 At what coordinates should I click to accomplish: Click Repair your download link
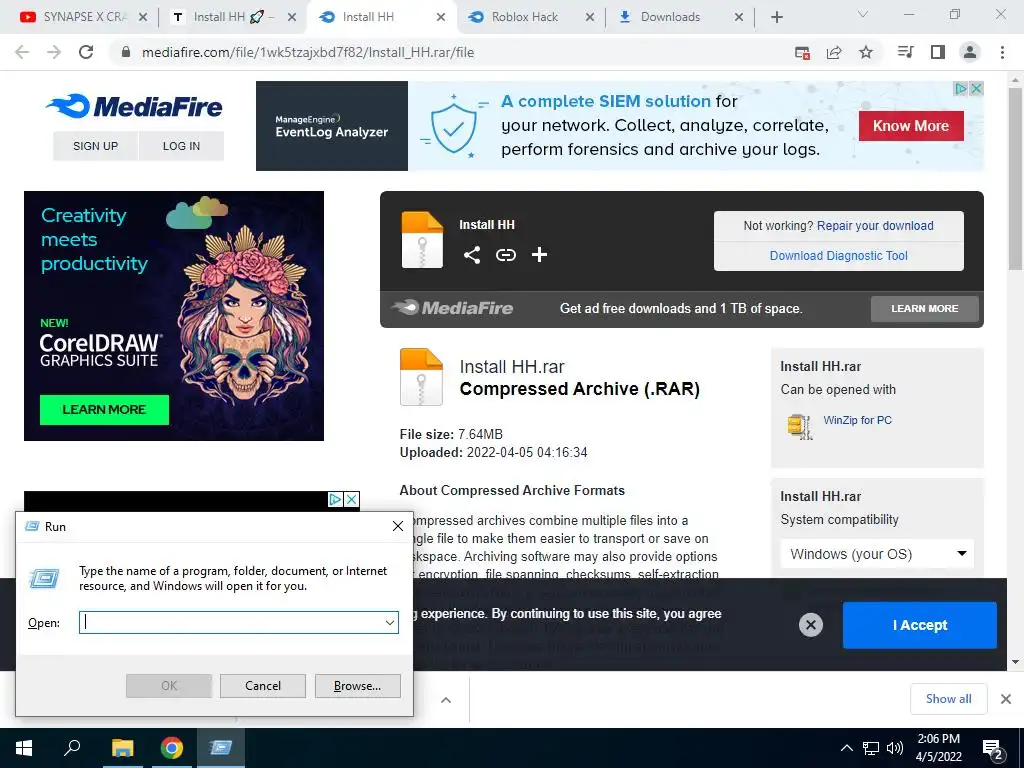click(875, 226)
